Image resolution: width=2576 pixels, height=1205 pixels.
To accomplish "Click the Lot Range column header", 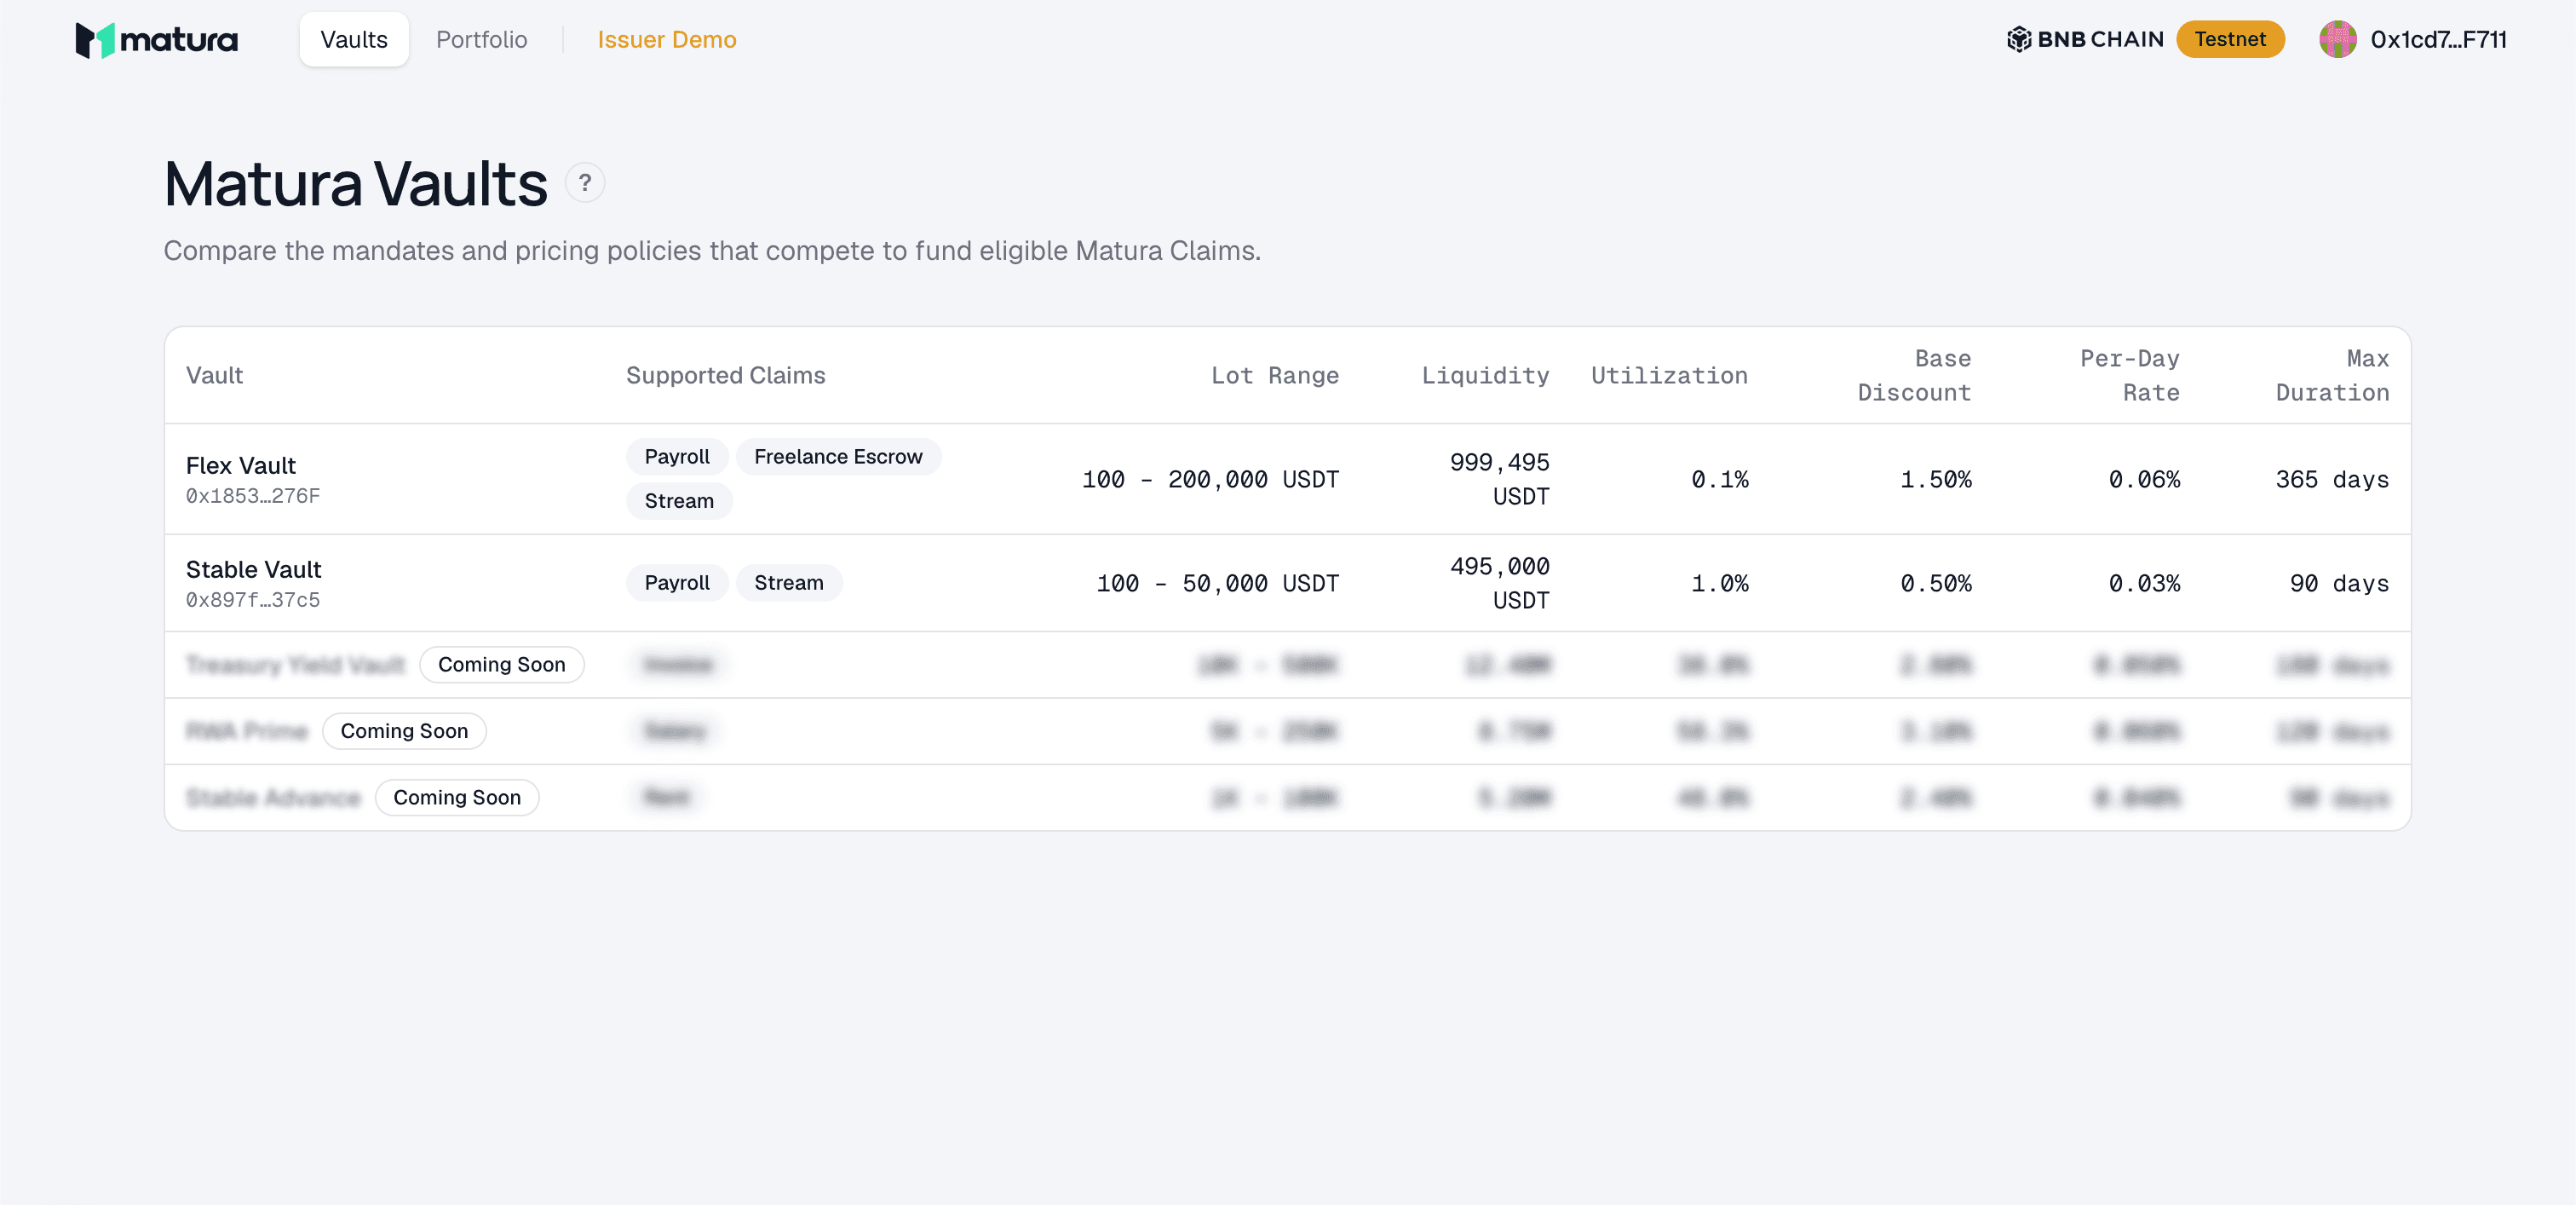I will click(1274, 375).
